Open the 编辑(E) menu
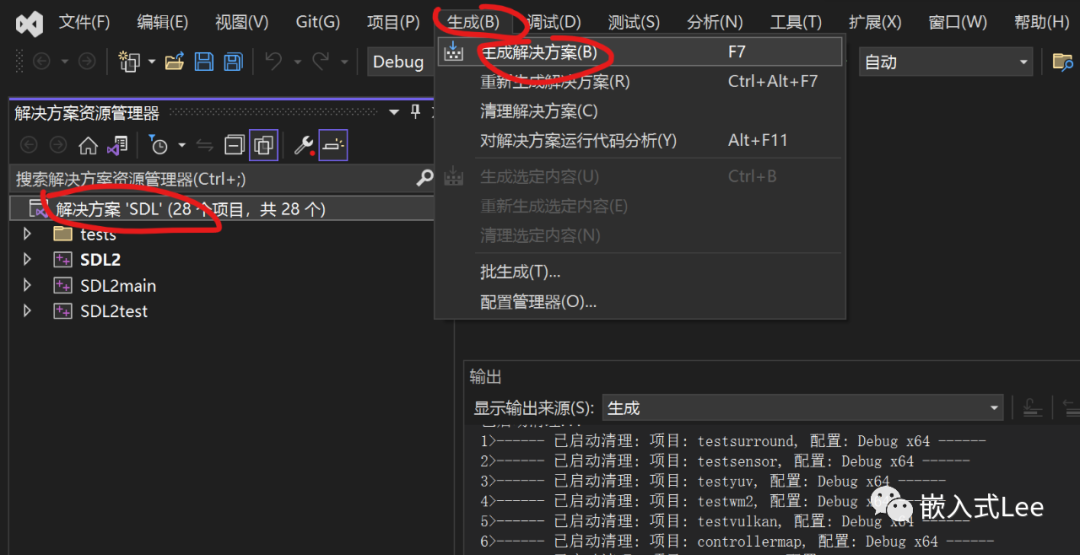The height and width of the screenshot is (555, 1080). 163,22
